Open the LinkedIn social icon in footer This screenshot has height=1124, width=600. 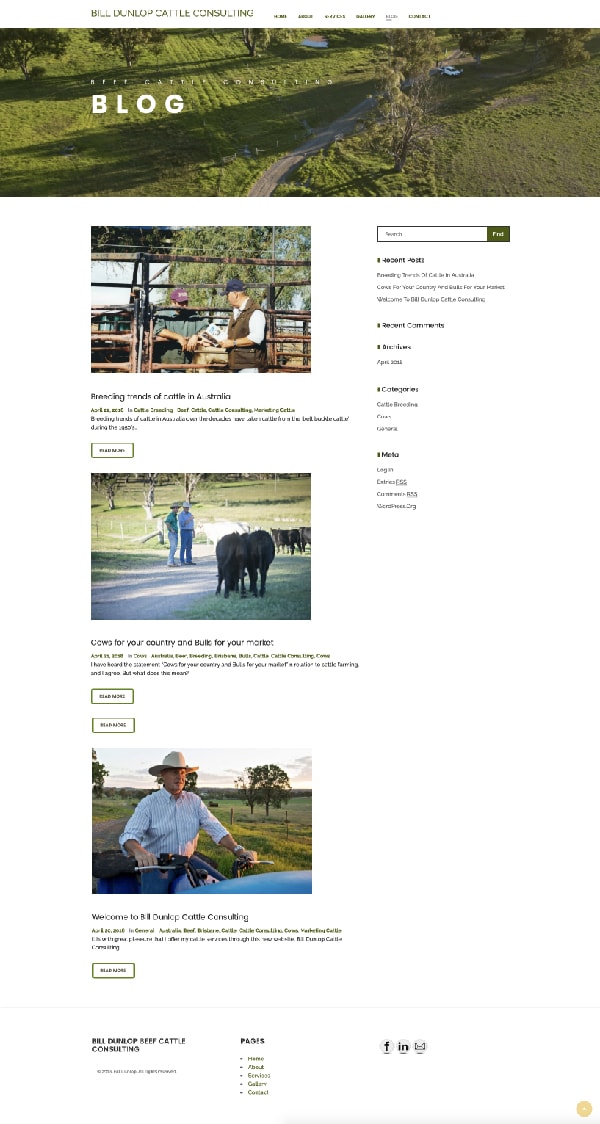point(404,1047)
